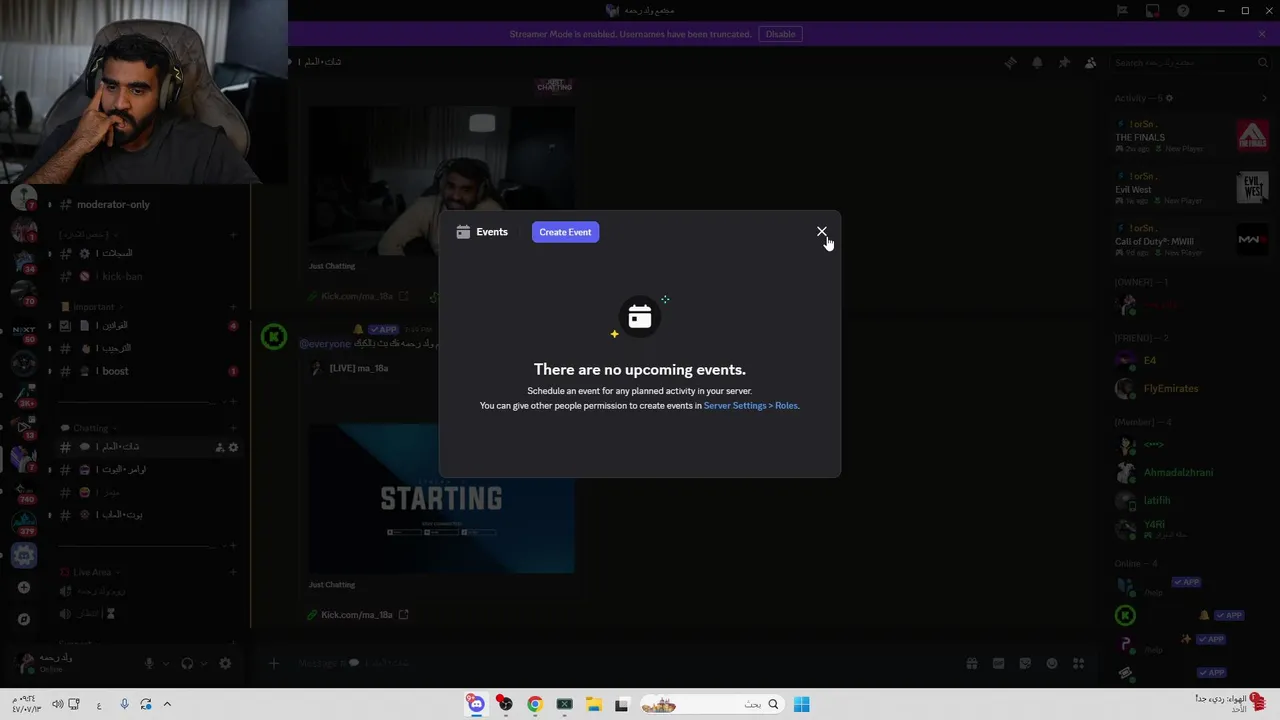Screen dimensions: 1280x720
Task: Open the sticker picker icon
Action: tap(1025, 663)
